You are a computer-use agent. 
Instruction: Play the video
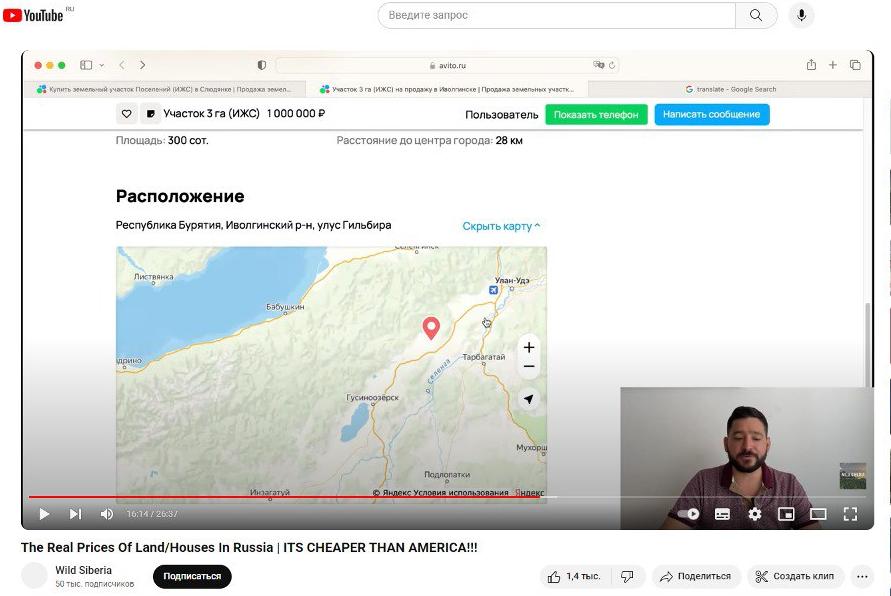tap(44, 514)
